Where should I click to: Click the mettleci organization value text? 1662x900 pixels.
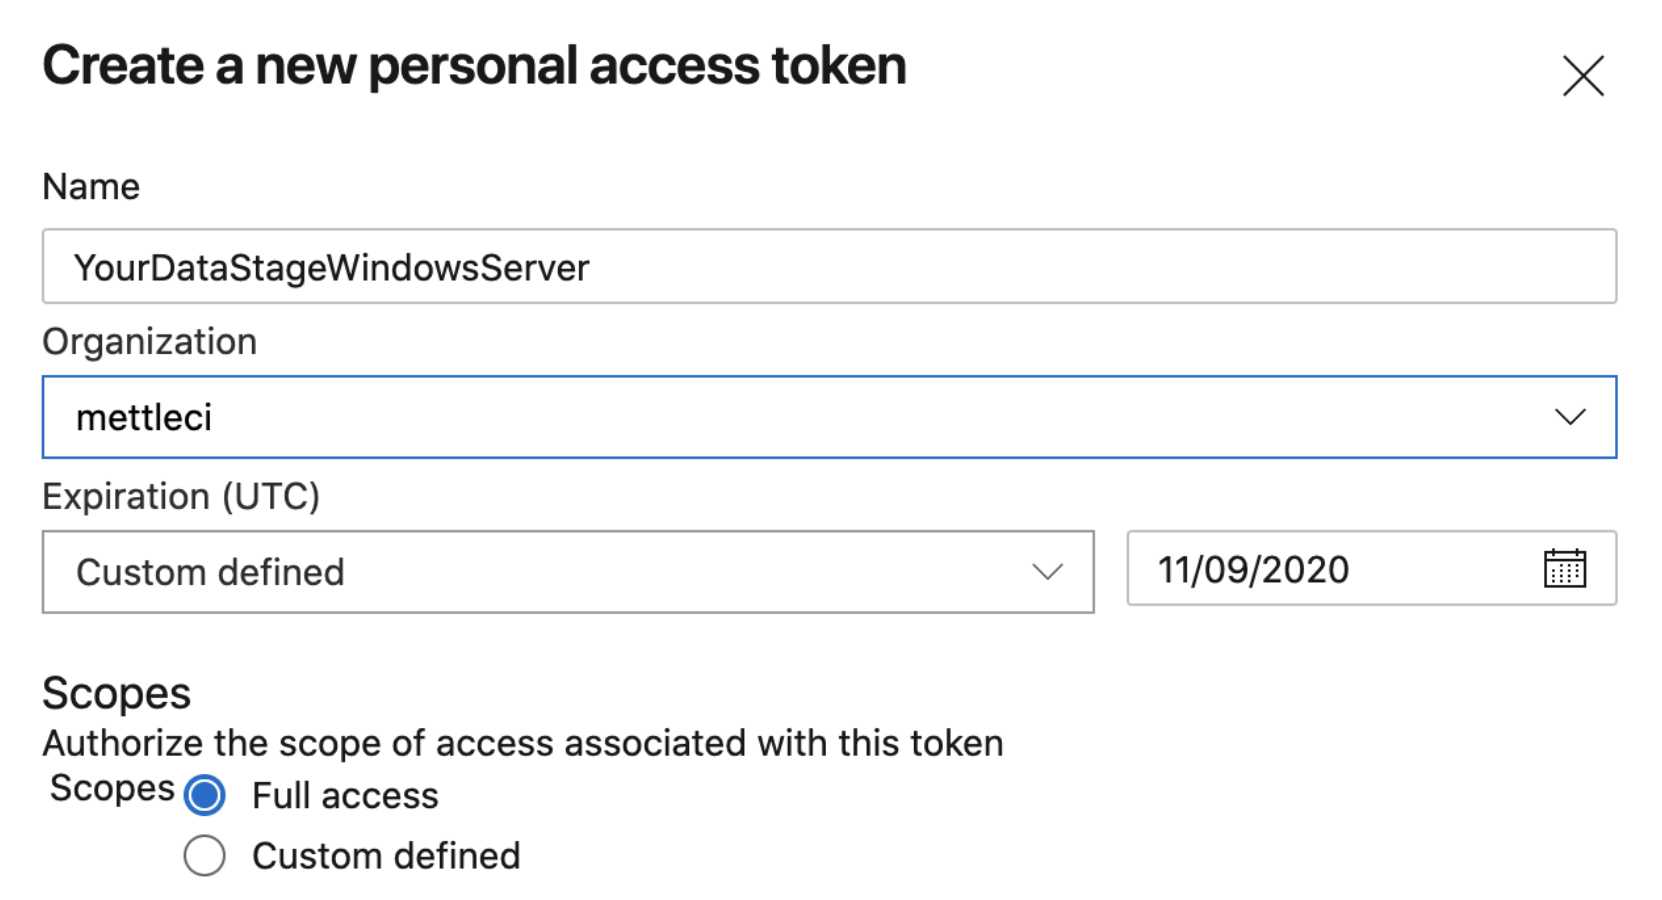coord(144,418)
